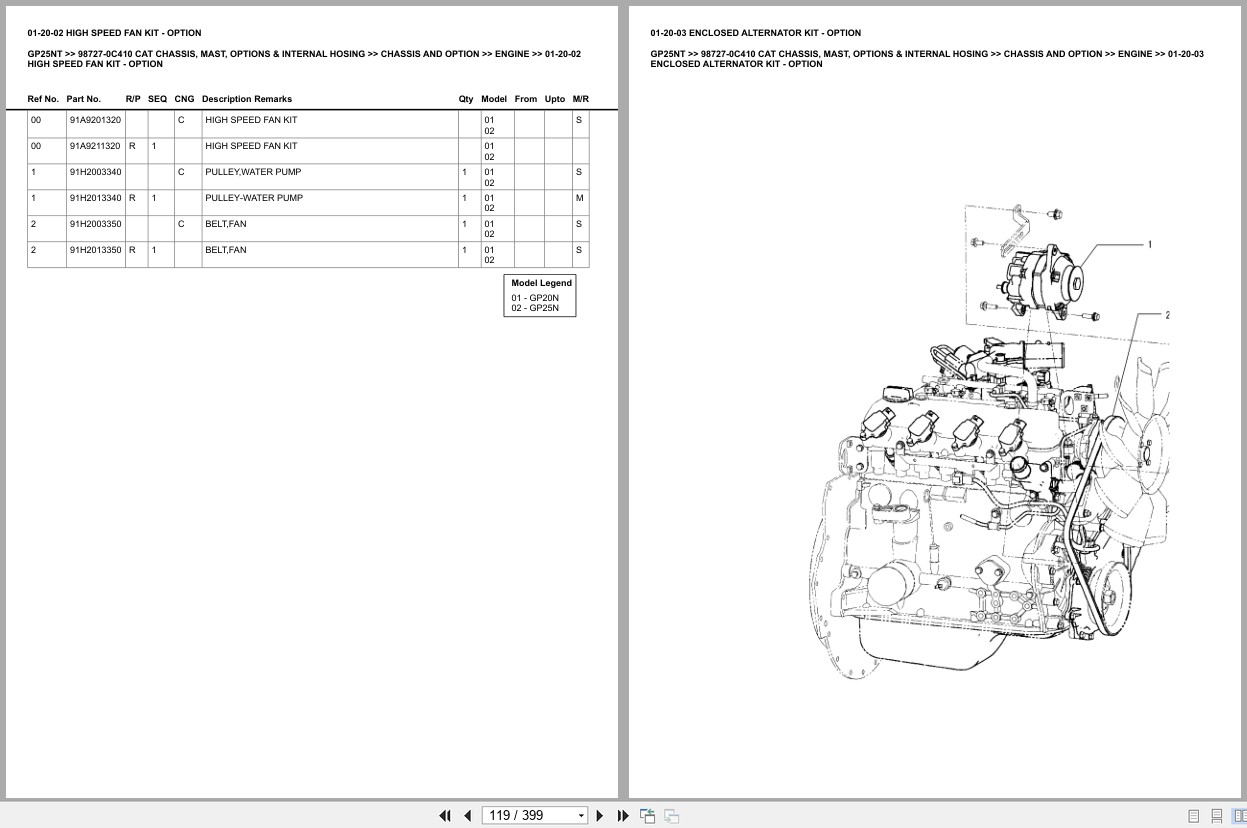
Task: Click the M value in PULLEY-WATER PUMP row
Action: [580, 198]
